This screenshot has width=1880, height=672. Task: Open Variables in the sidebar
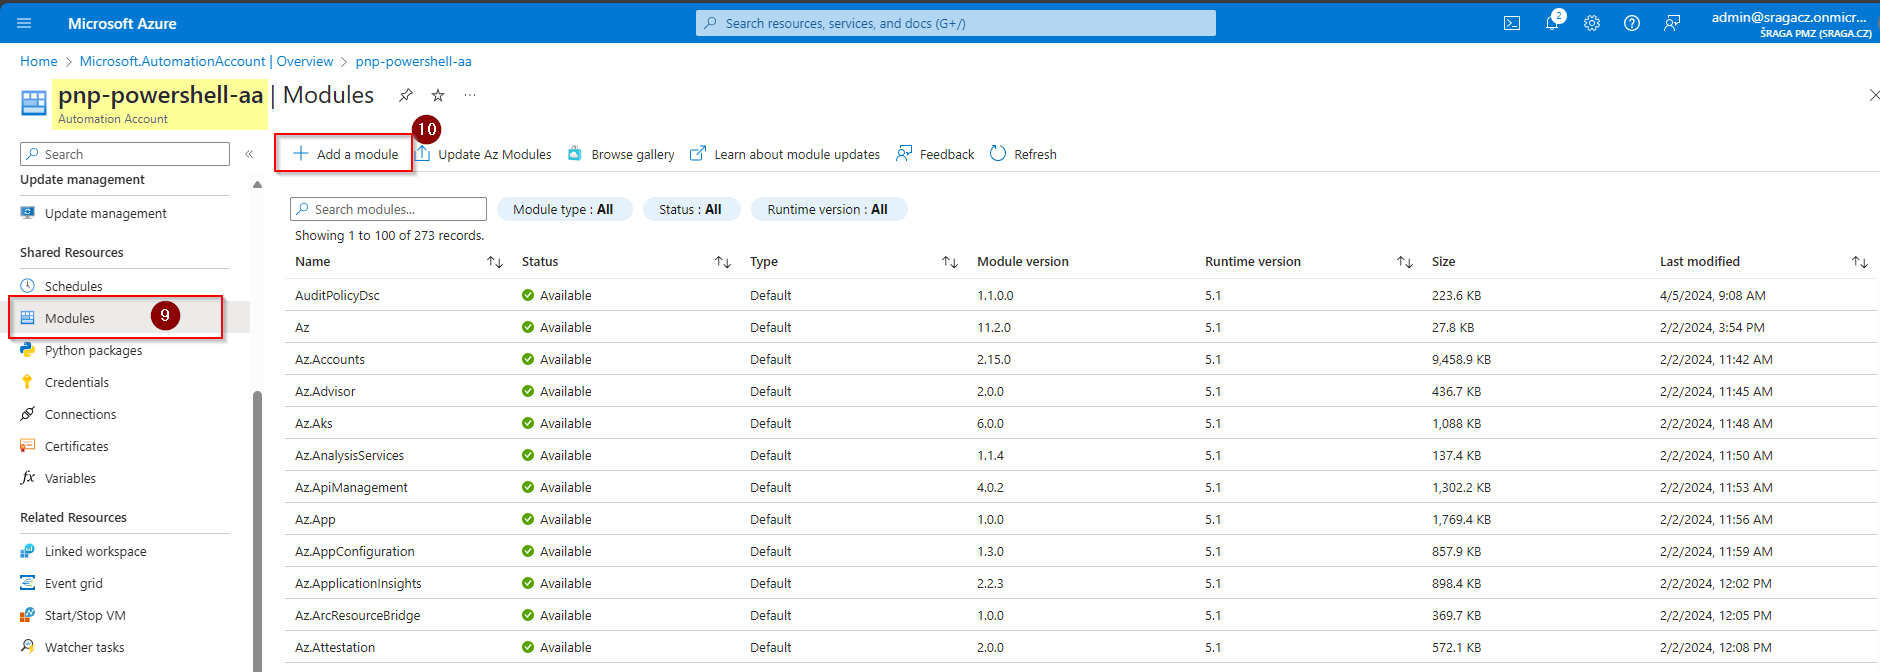70,478
